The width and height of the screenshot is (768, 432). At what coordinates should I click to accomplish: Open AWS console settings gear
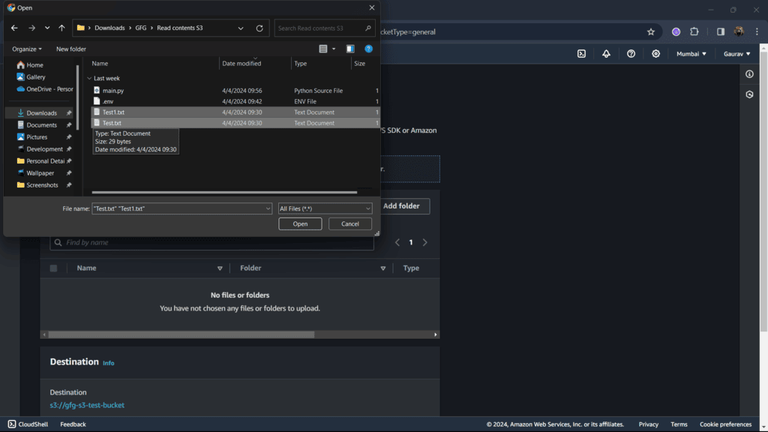(656, 54)
